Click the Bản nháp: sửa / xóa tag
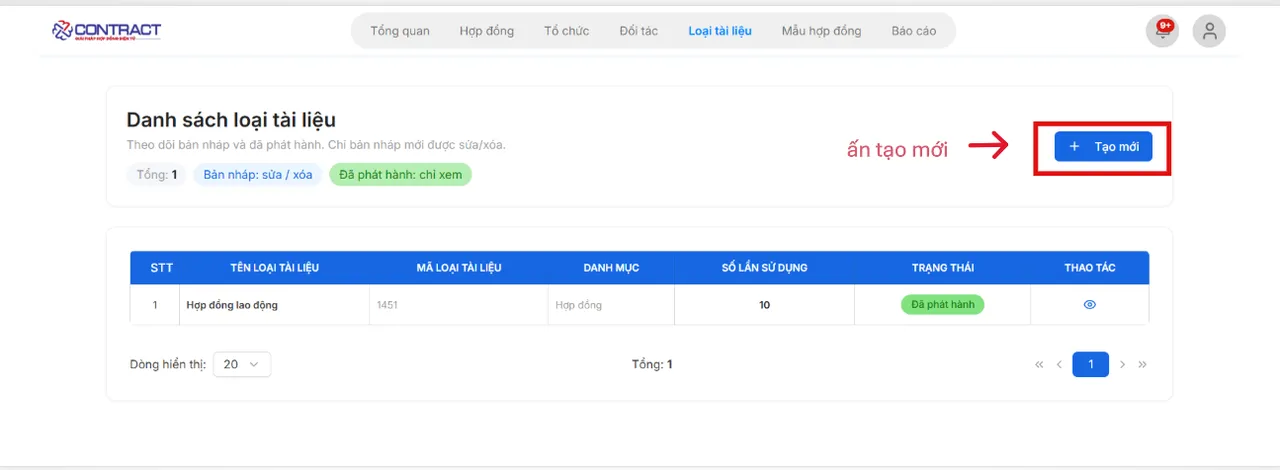Image resolution: width=1280 pixels, height=470 pixels. pos(257,175)
